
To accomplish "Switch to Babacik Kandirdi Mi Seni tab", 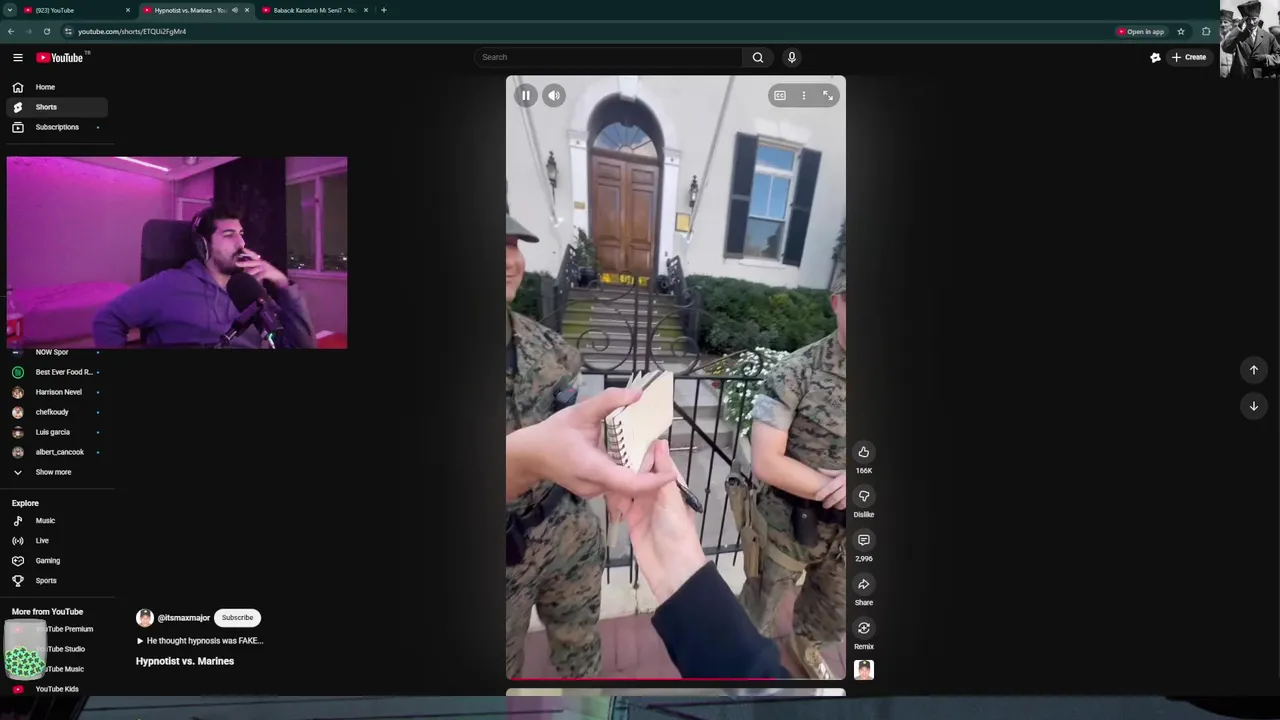I will click(x=314, y=10).
